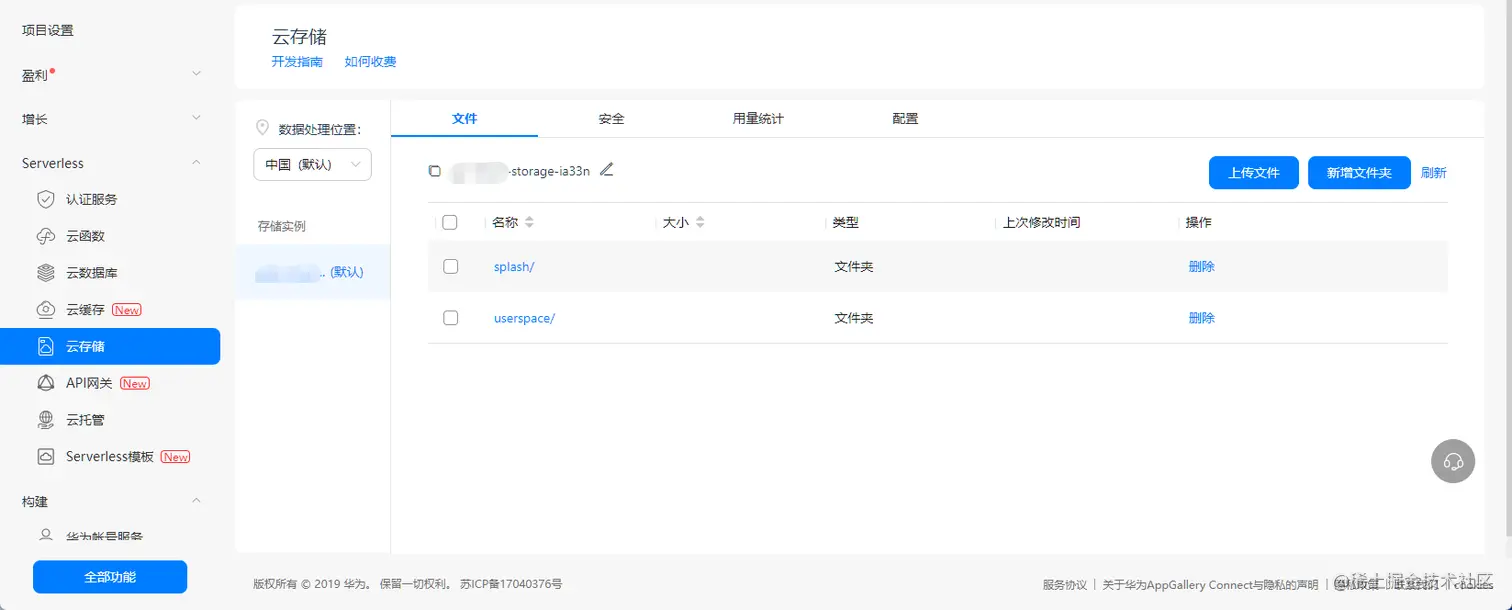Go to 云缓存 marked as New
Viewport: 1512px width, 610px height.
point(84,309)
